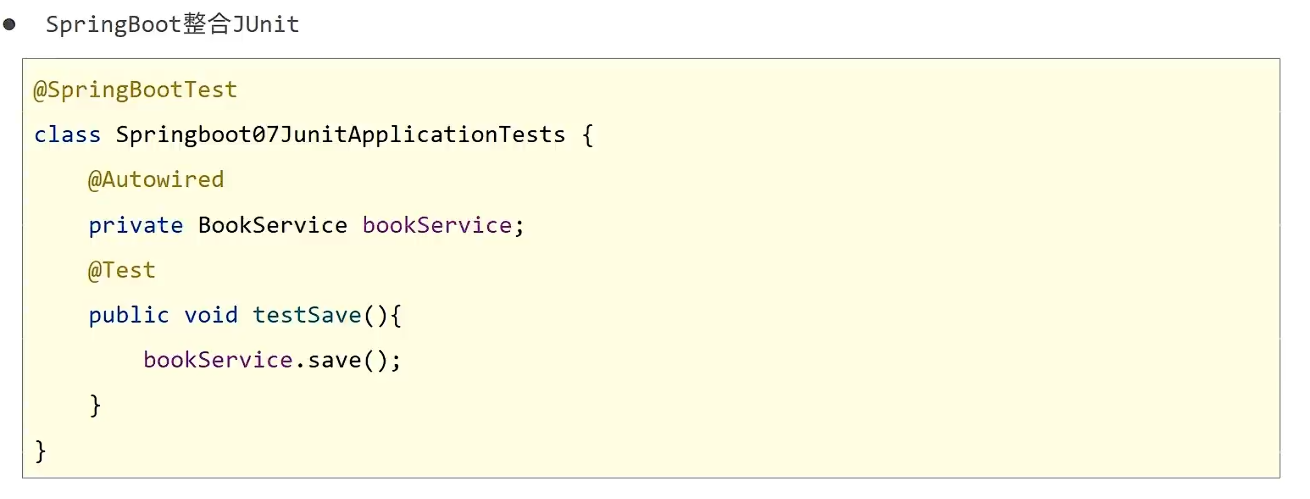Click the final closing brace of the class

point(41,451)
